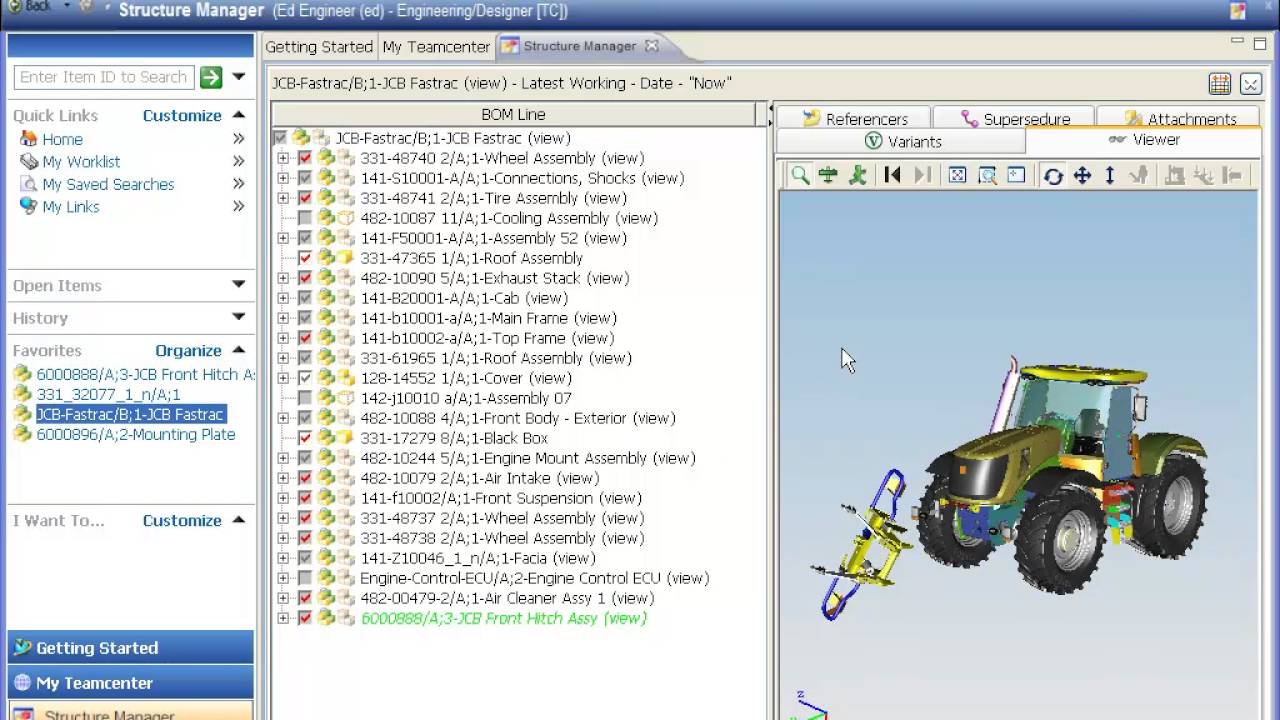Open the Variants tab

click(x=903, y=141)
